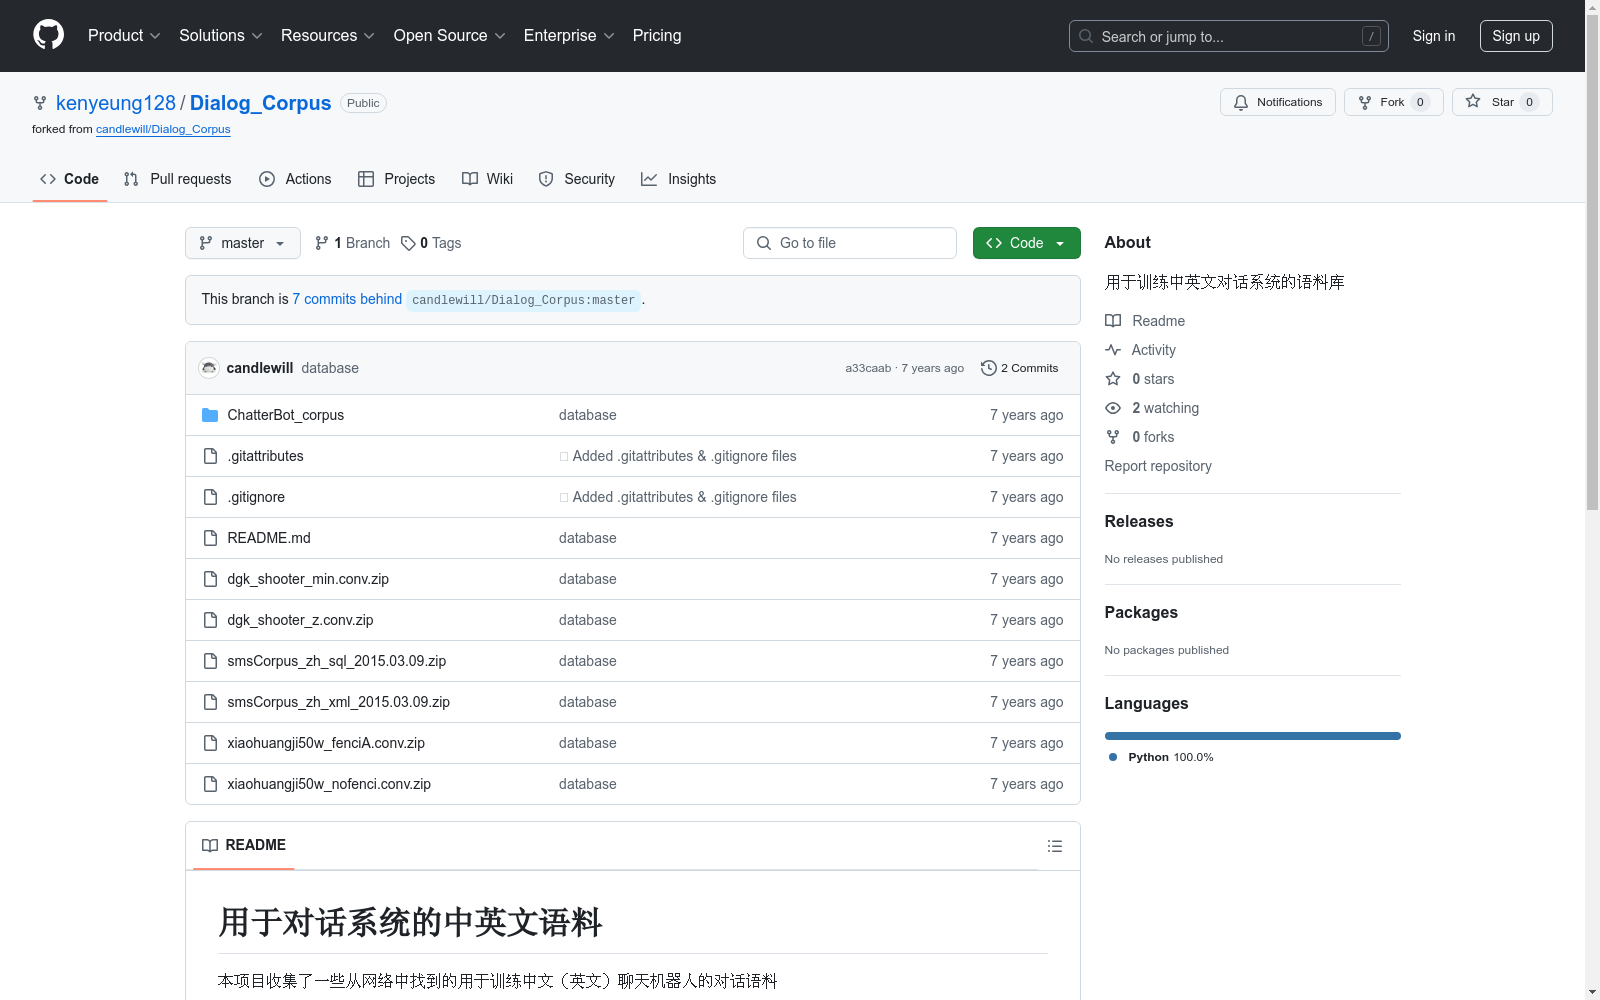
Task: Open kenyeung128 profile link
Action: coord(116,103)
